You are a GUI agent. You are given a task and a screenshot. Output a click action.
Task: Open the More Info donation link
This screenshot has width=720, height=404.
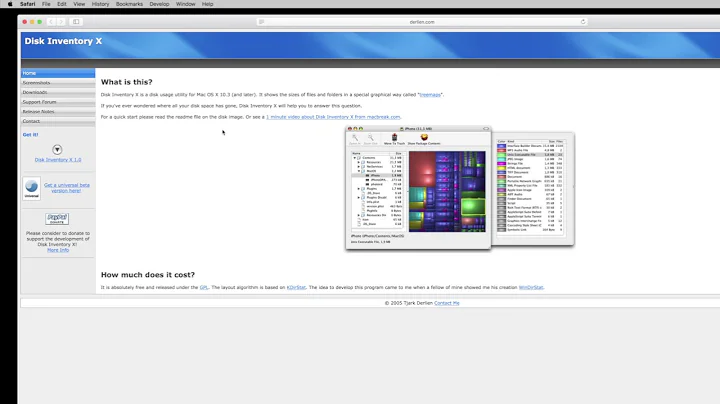point(58,250)
